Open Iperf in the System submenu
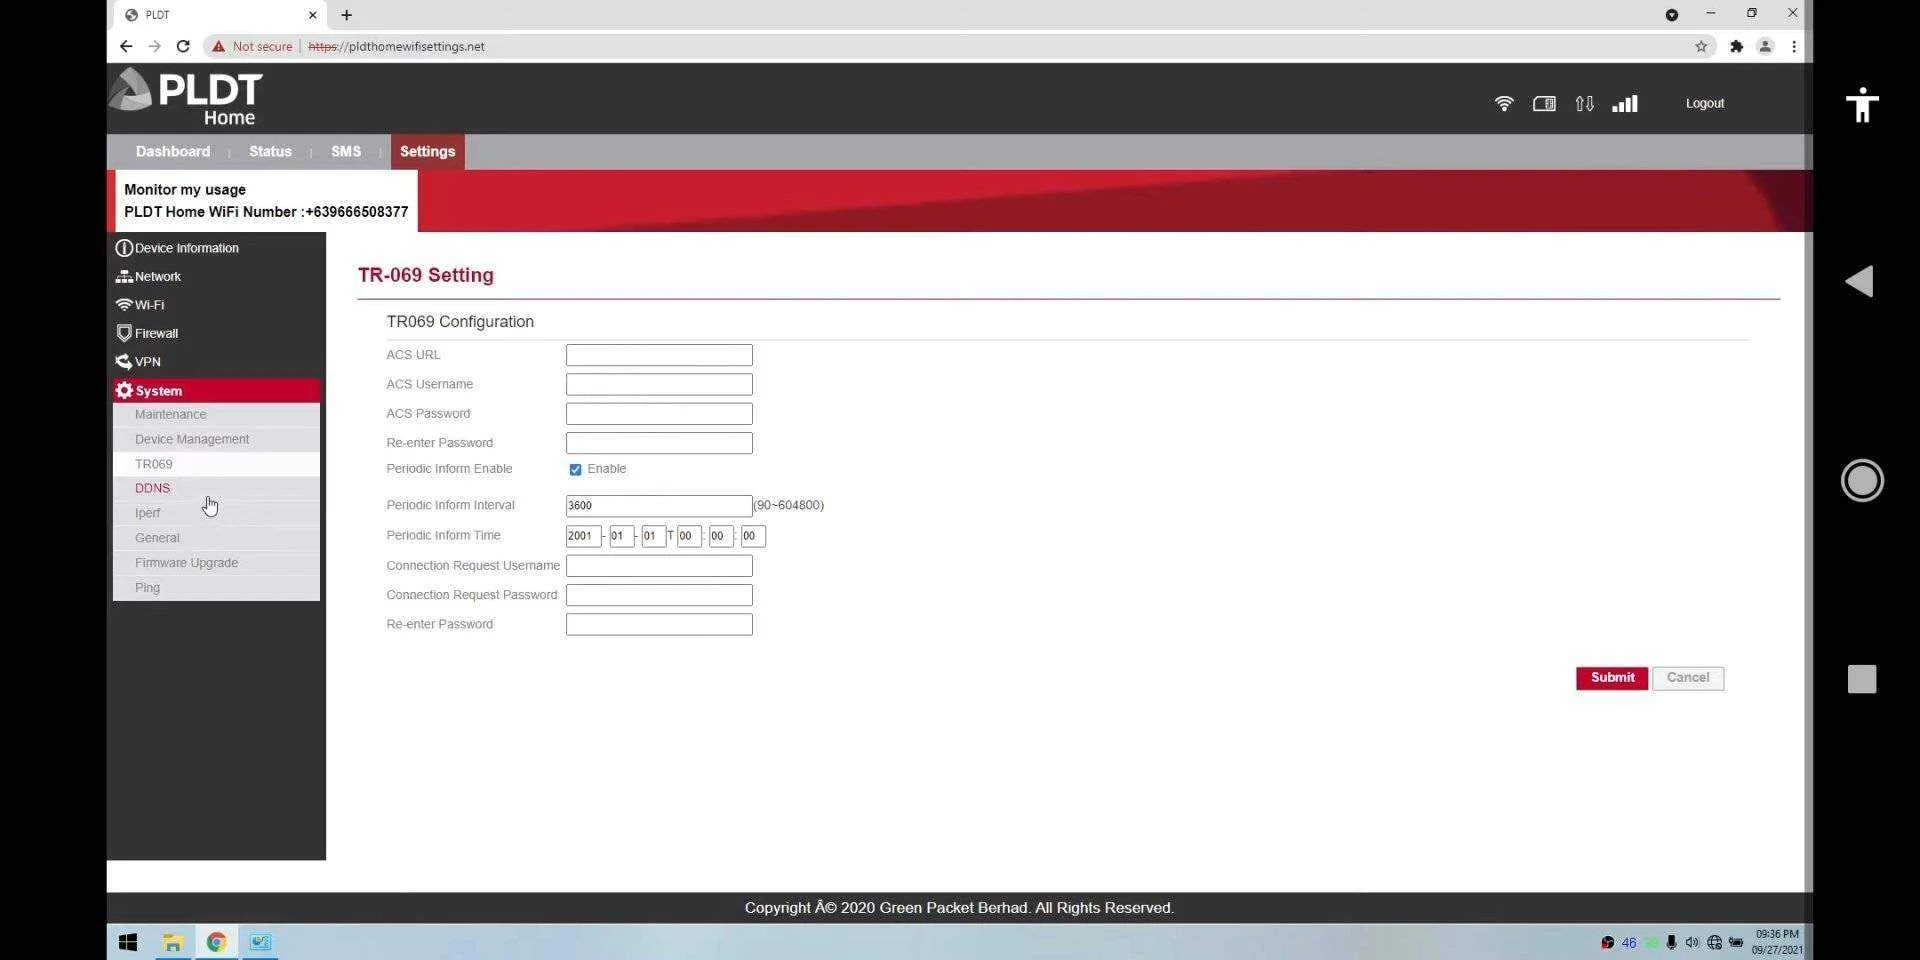This screenshot has height=960, width=1920. tap(216, 513)
